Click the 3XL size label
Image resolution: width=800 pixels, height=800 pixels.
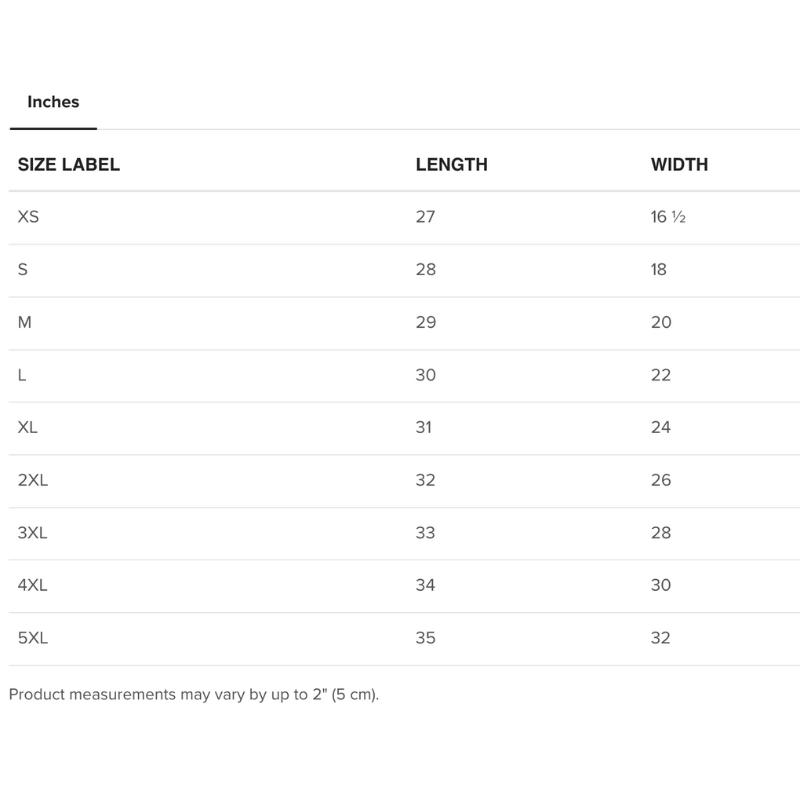[x=33, y=533]
